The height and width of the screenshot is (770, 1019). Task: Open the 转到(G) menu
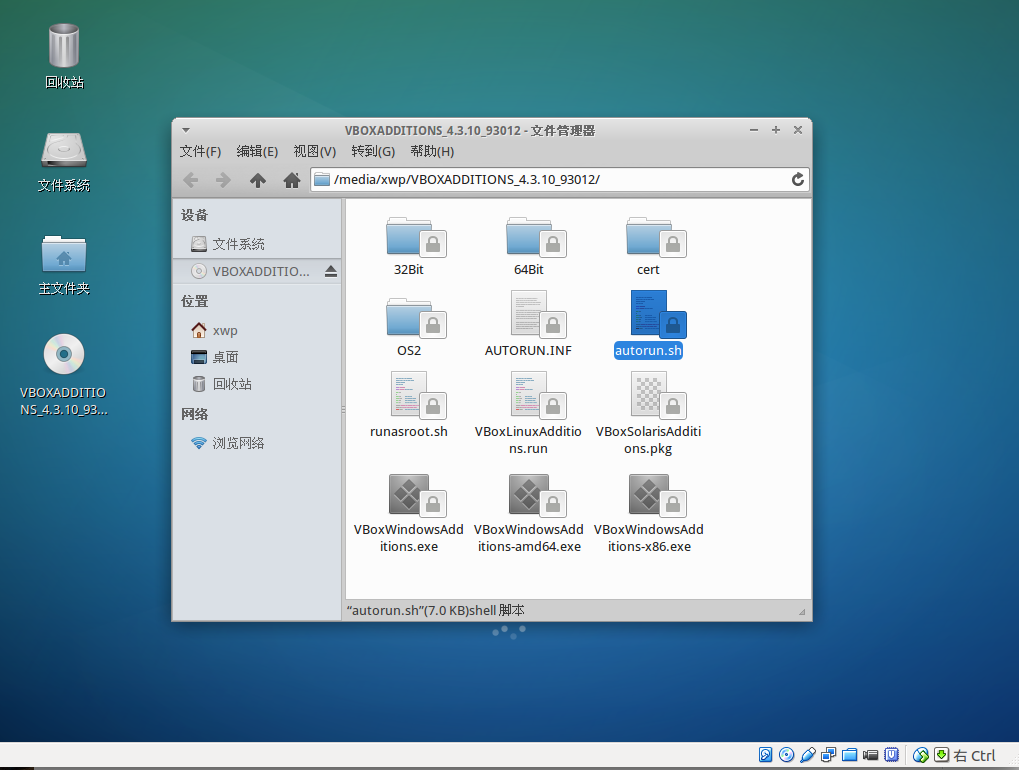click(373, 151)
